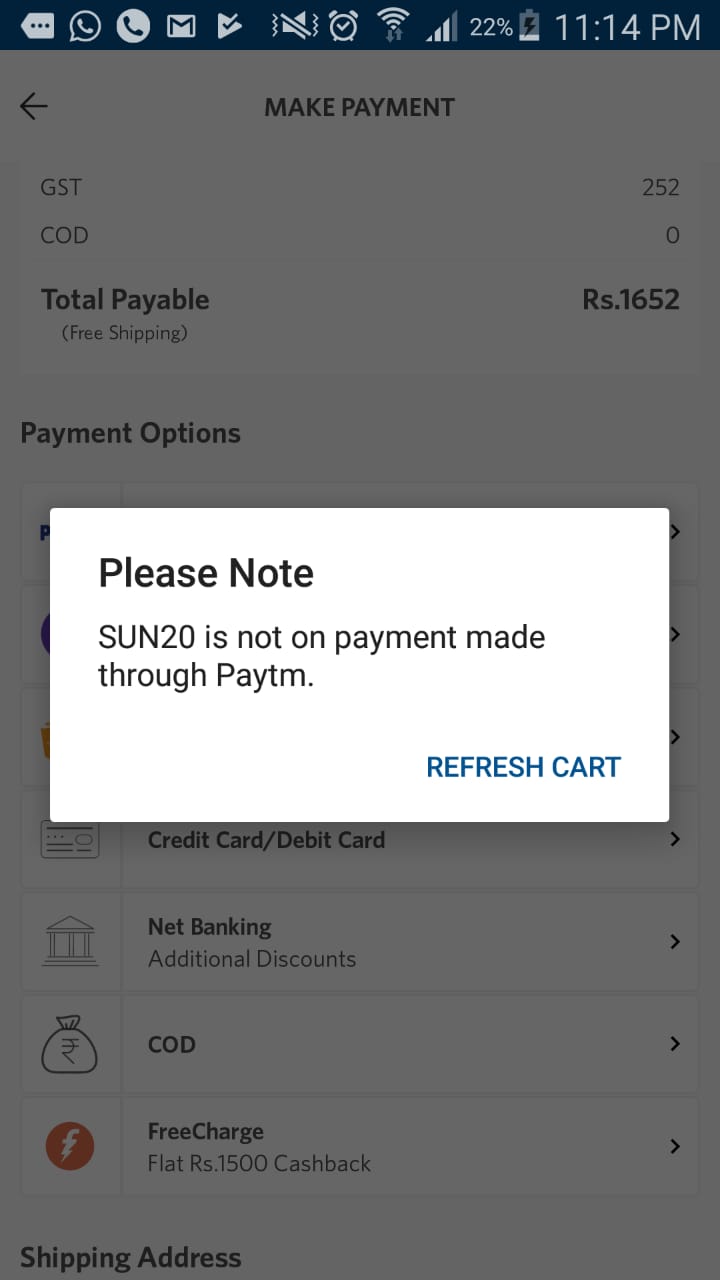
Task: Tap the COD rupee money bag icon
Action: point(69,1043)
